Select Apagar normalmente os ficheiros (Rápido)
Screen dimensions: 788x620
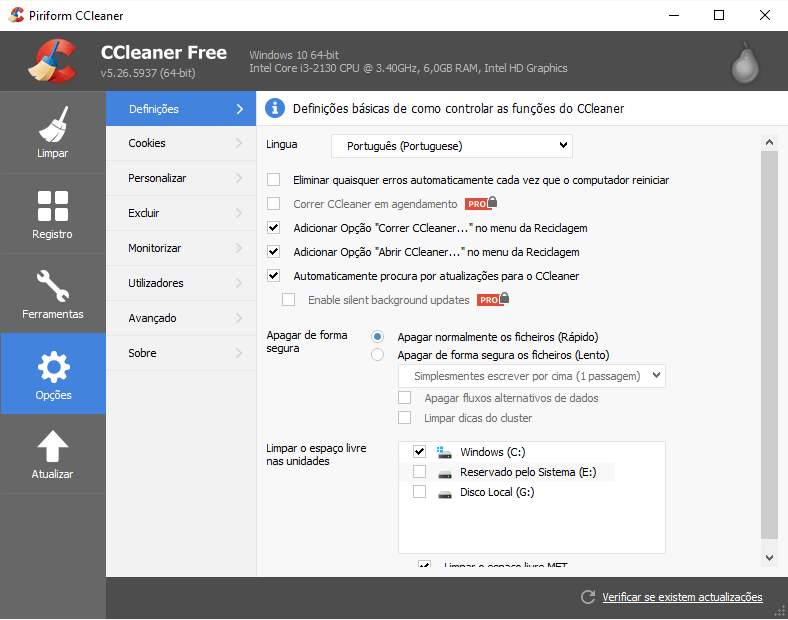377,336
